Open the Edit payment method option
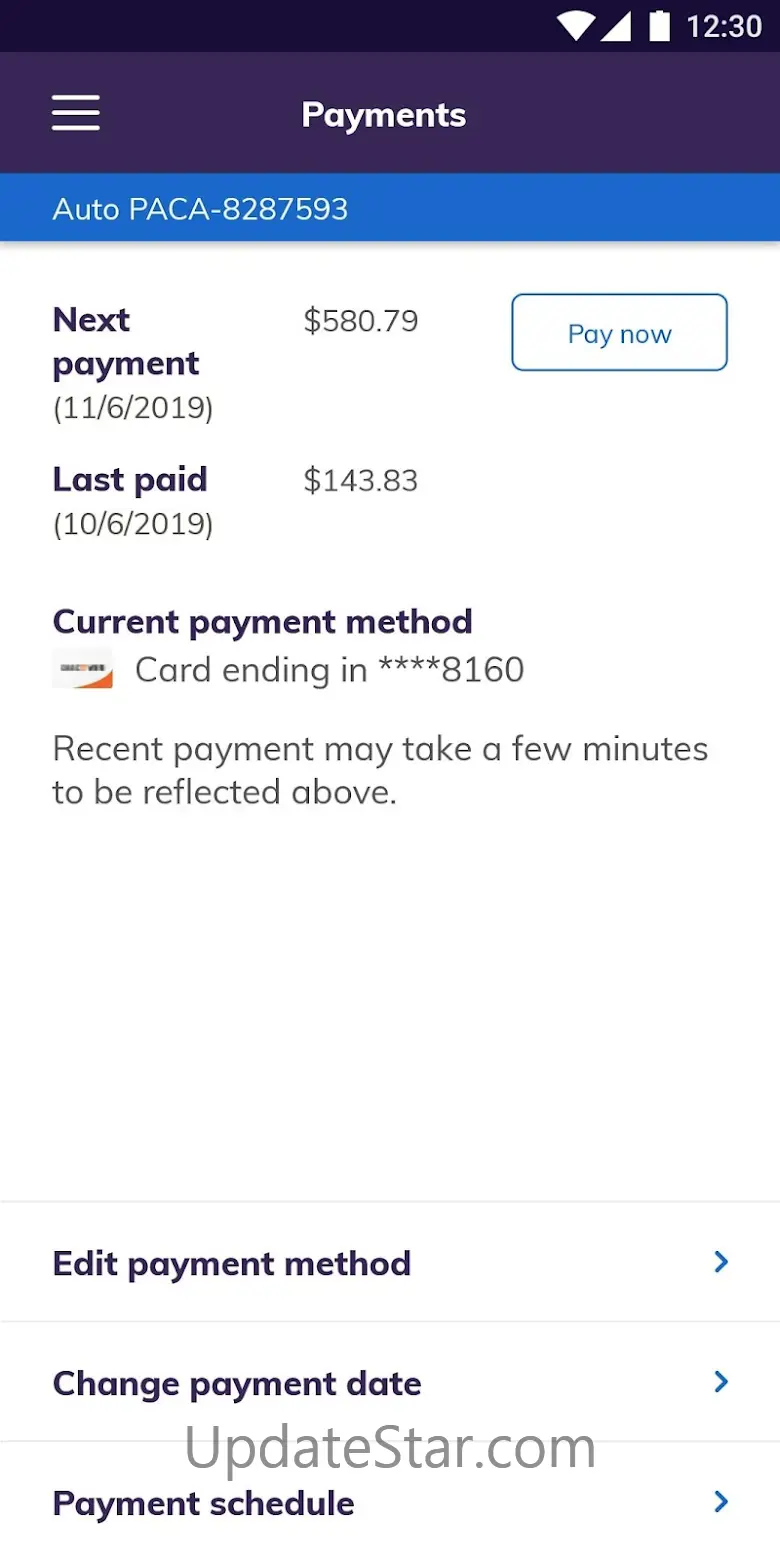Image resolution: width=780 pixels, height=1560 pixels. pos(232,1263)
